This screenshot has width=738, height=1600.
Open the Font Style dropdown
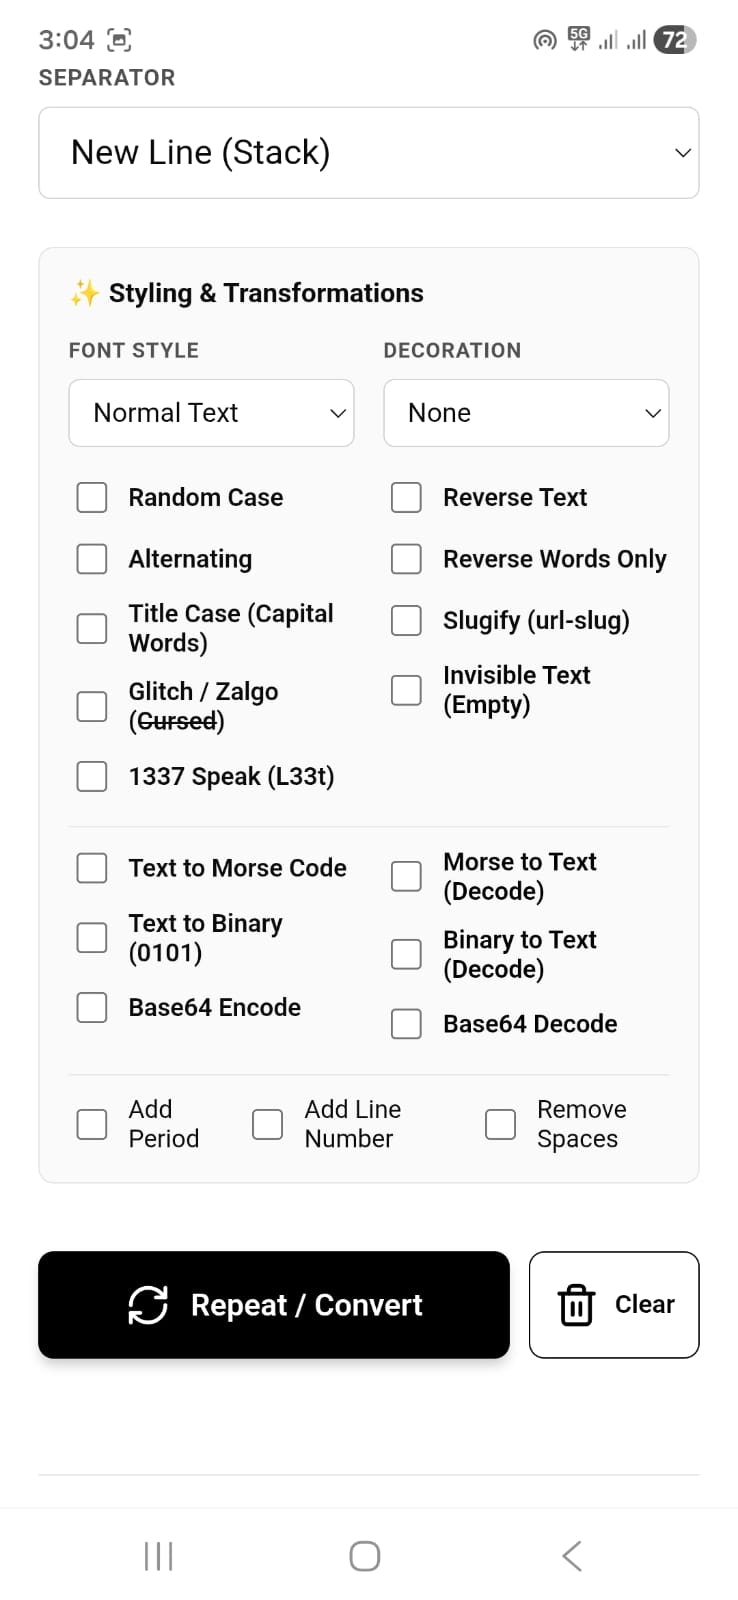click(x=211, y=412)
